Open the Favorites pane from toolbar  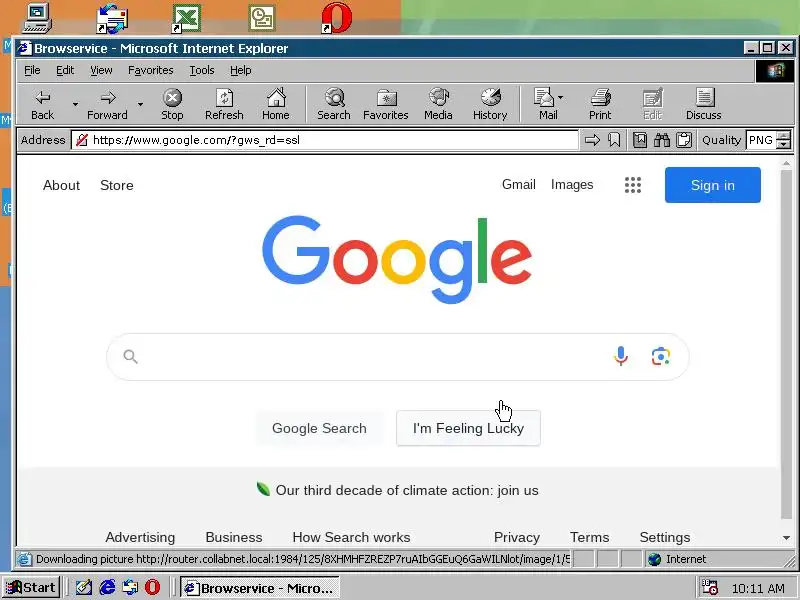[386, 105]
